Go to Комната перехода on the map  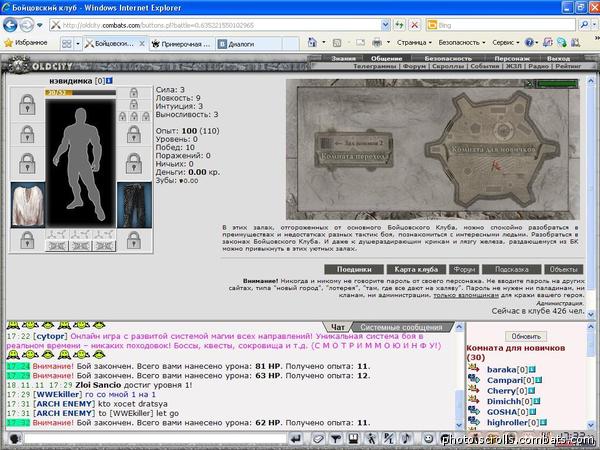tap(354, 156)
